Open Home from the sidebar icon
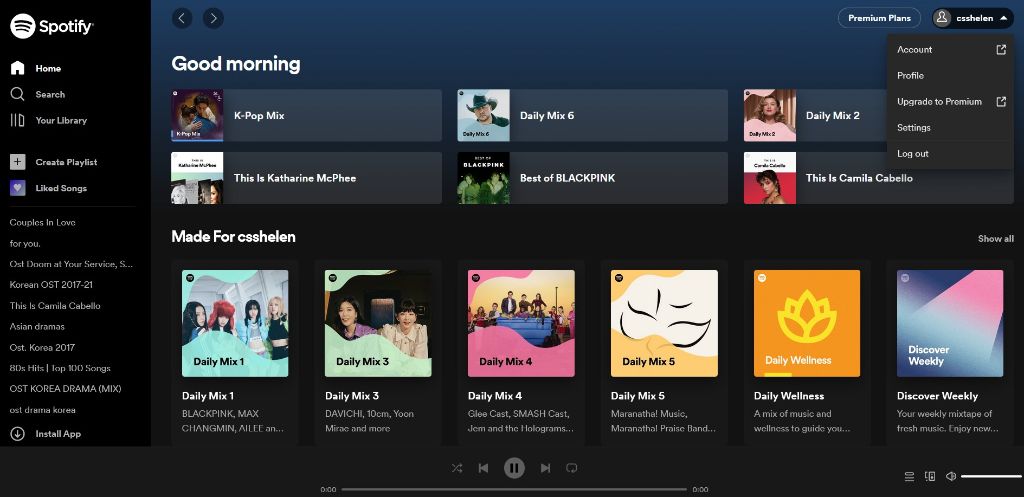The height and width of the screenshot is (497, 1024). (x=18, y=68)
